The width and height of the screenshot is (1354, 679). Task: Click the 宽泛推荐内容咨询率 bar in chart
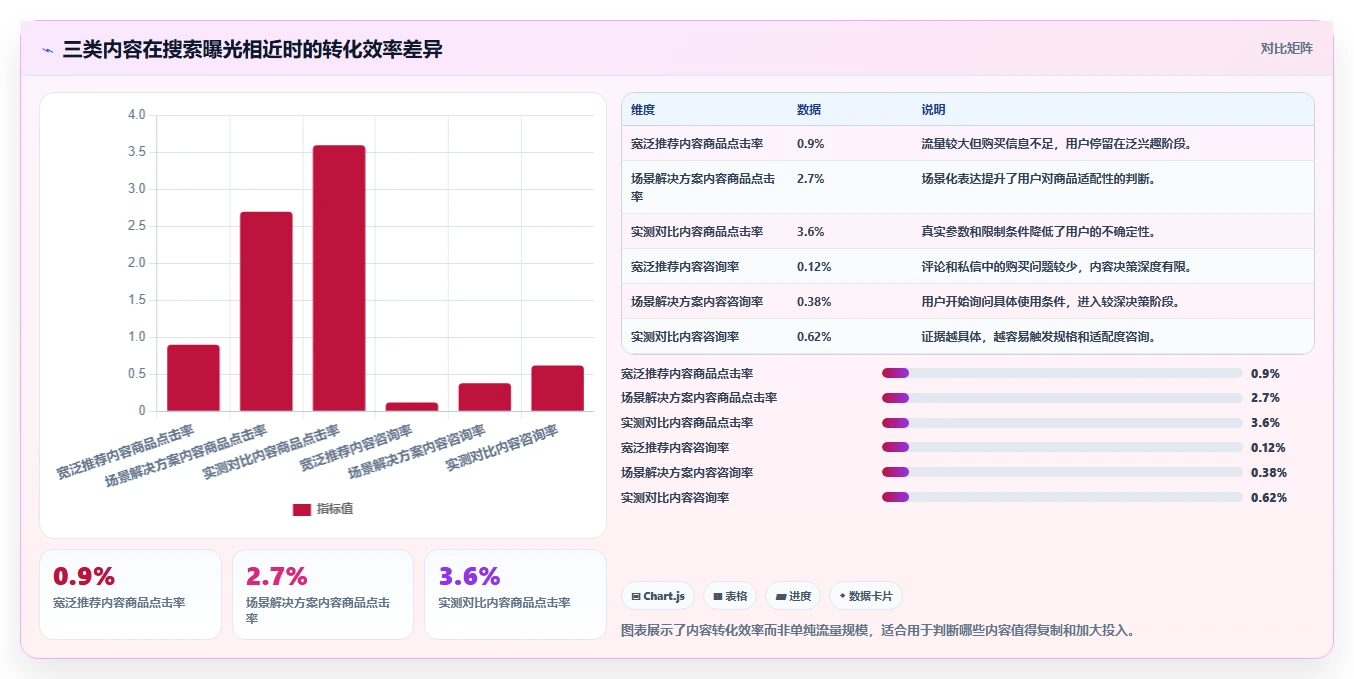[x=412, y=407]
